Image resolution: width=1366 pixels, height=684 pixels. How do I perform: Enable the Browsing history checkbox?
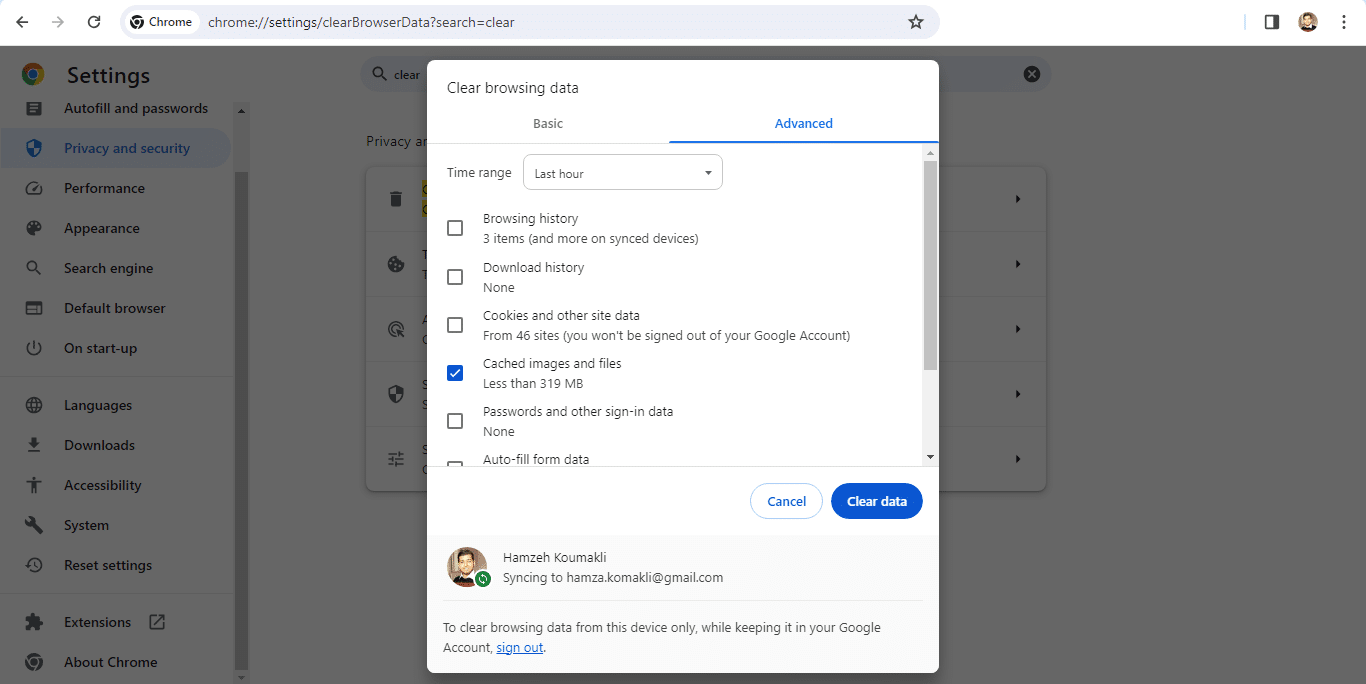coord(455,228)
